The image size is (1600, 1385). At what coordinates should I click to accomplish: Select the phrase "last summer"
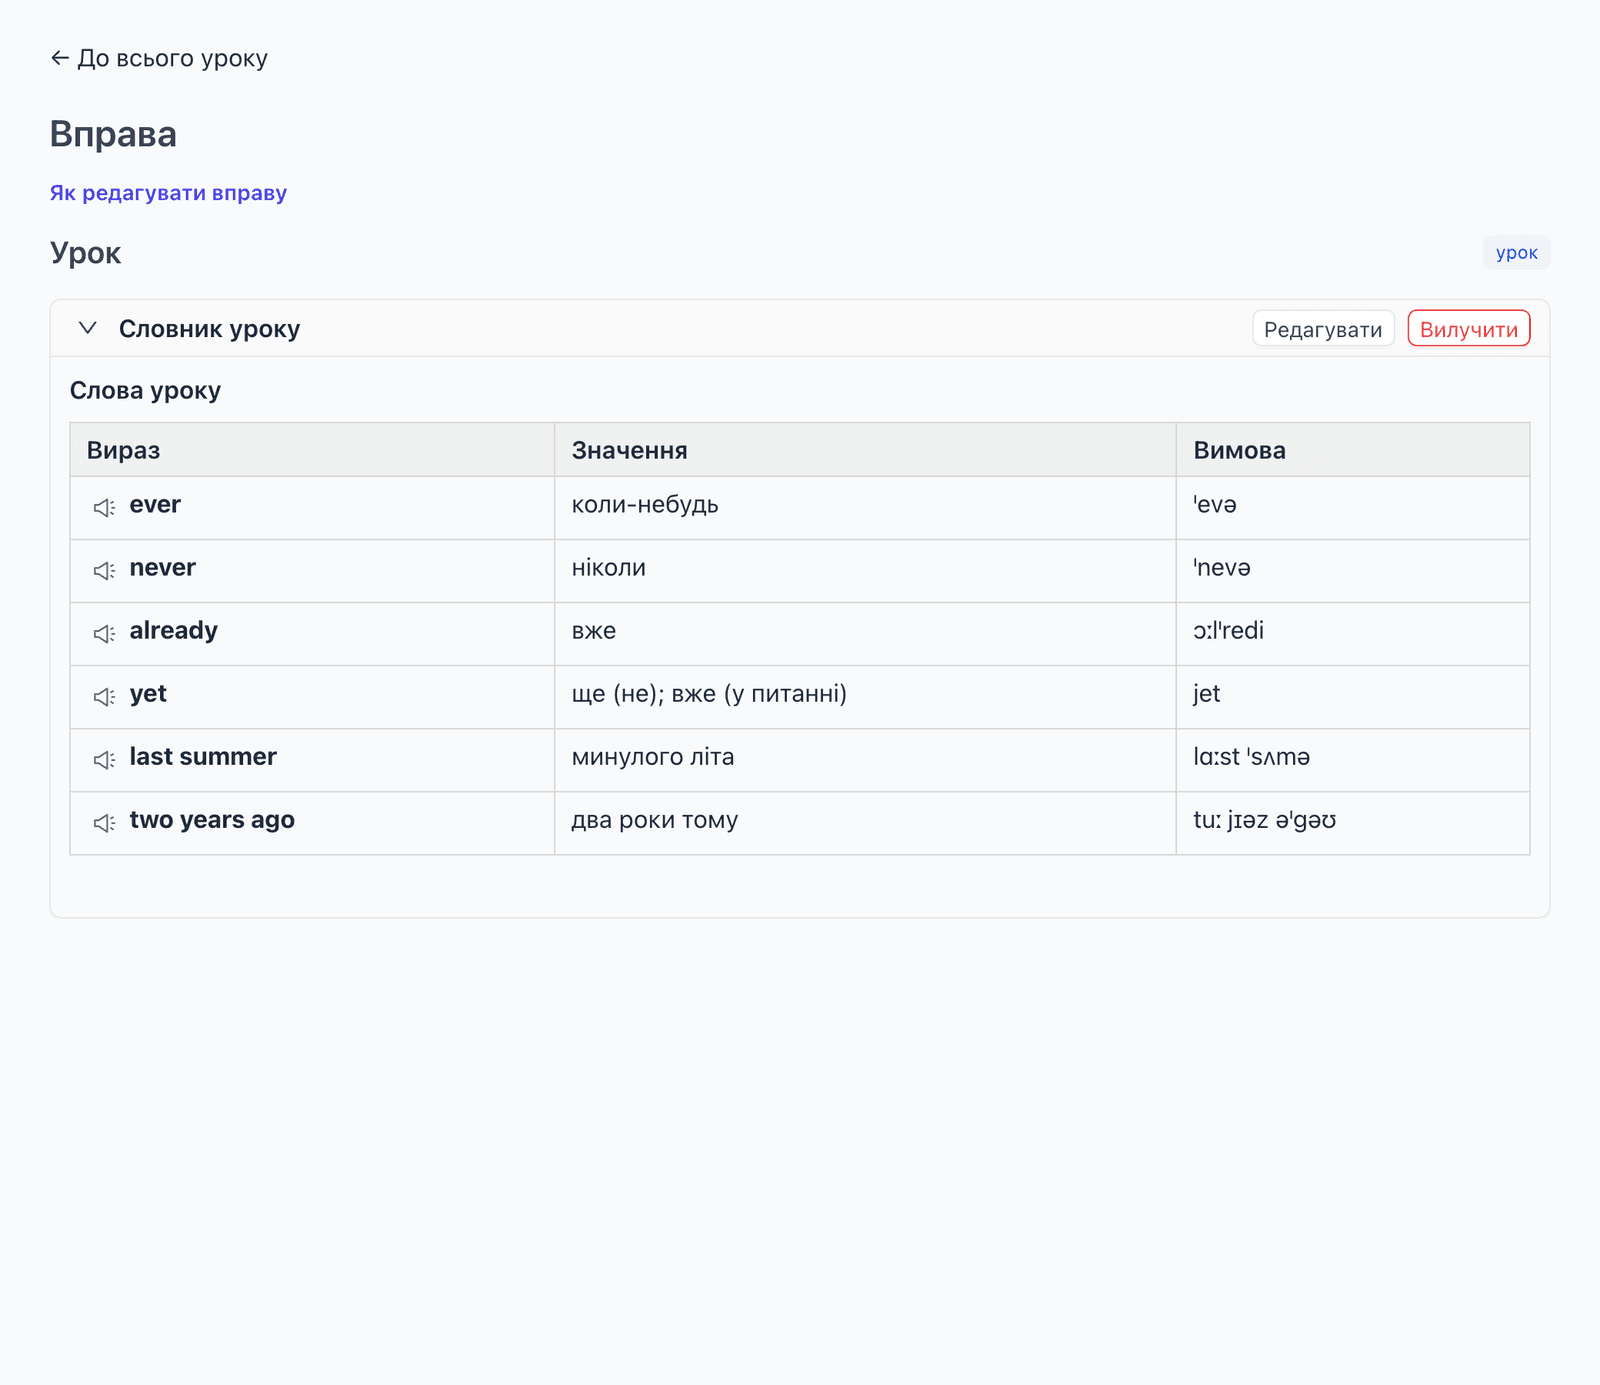click(203, 757)
